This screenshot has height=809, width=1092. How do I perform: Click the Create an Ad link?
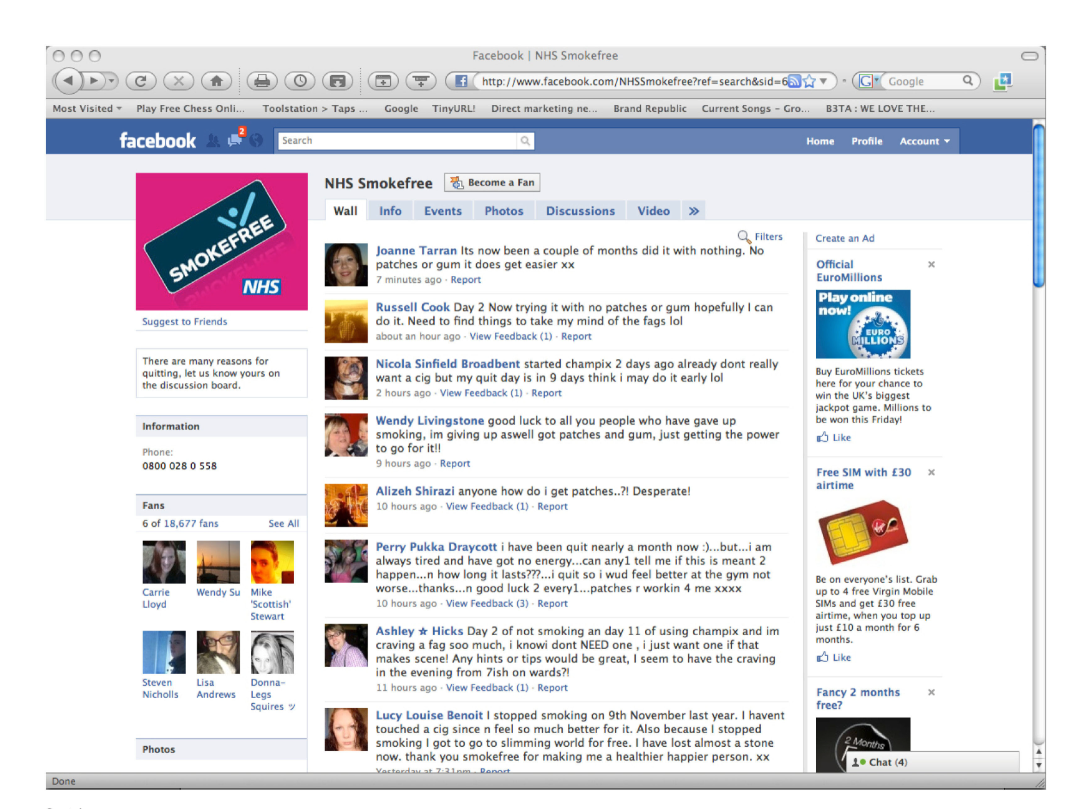click(x=845, y=238)
